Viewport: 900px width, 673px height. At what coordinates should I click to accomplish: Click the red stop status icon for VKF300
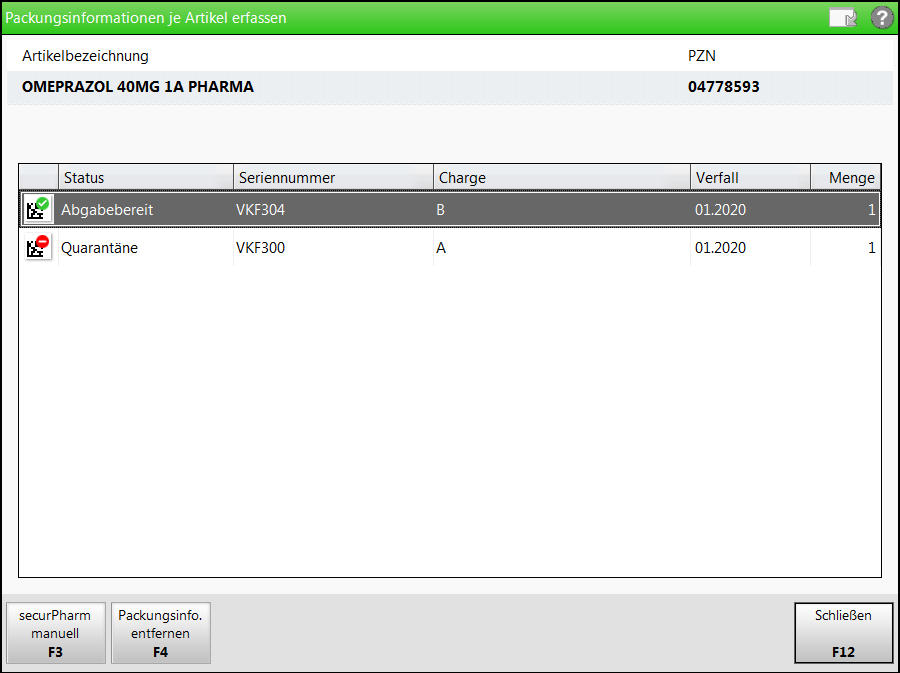(38, 248)
